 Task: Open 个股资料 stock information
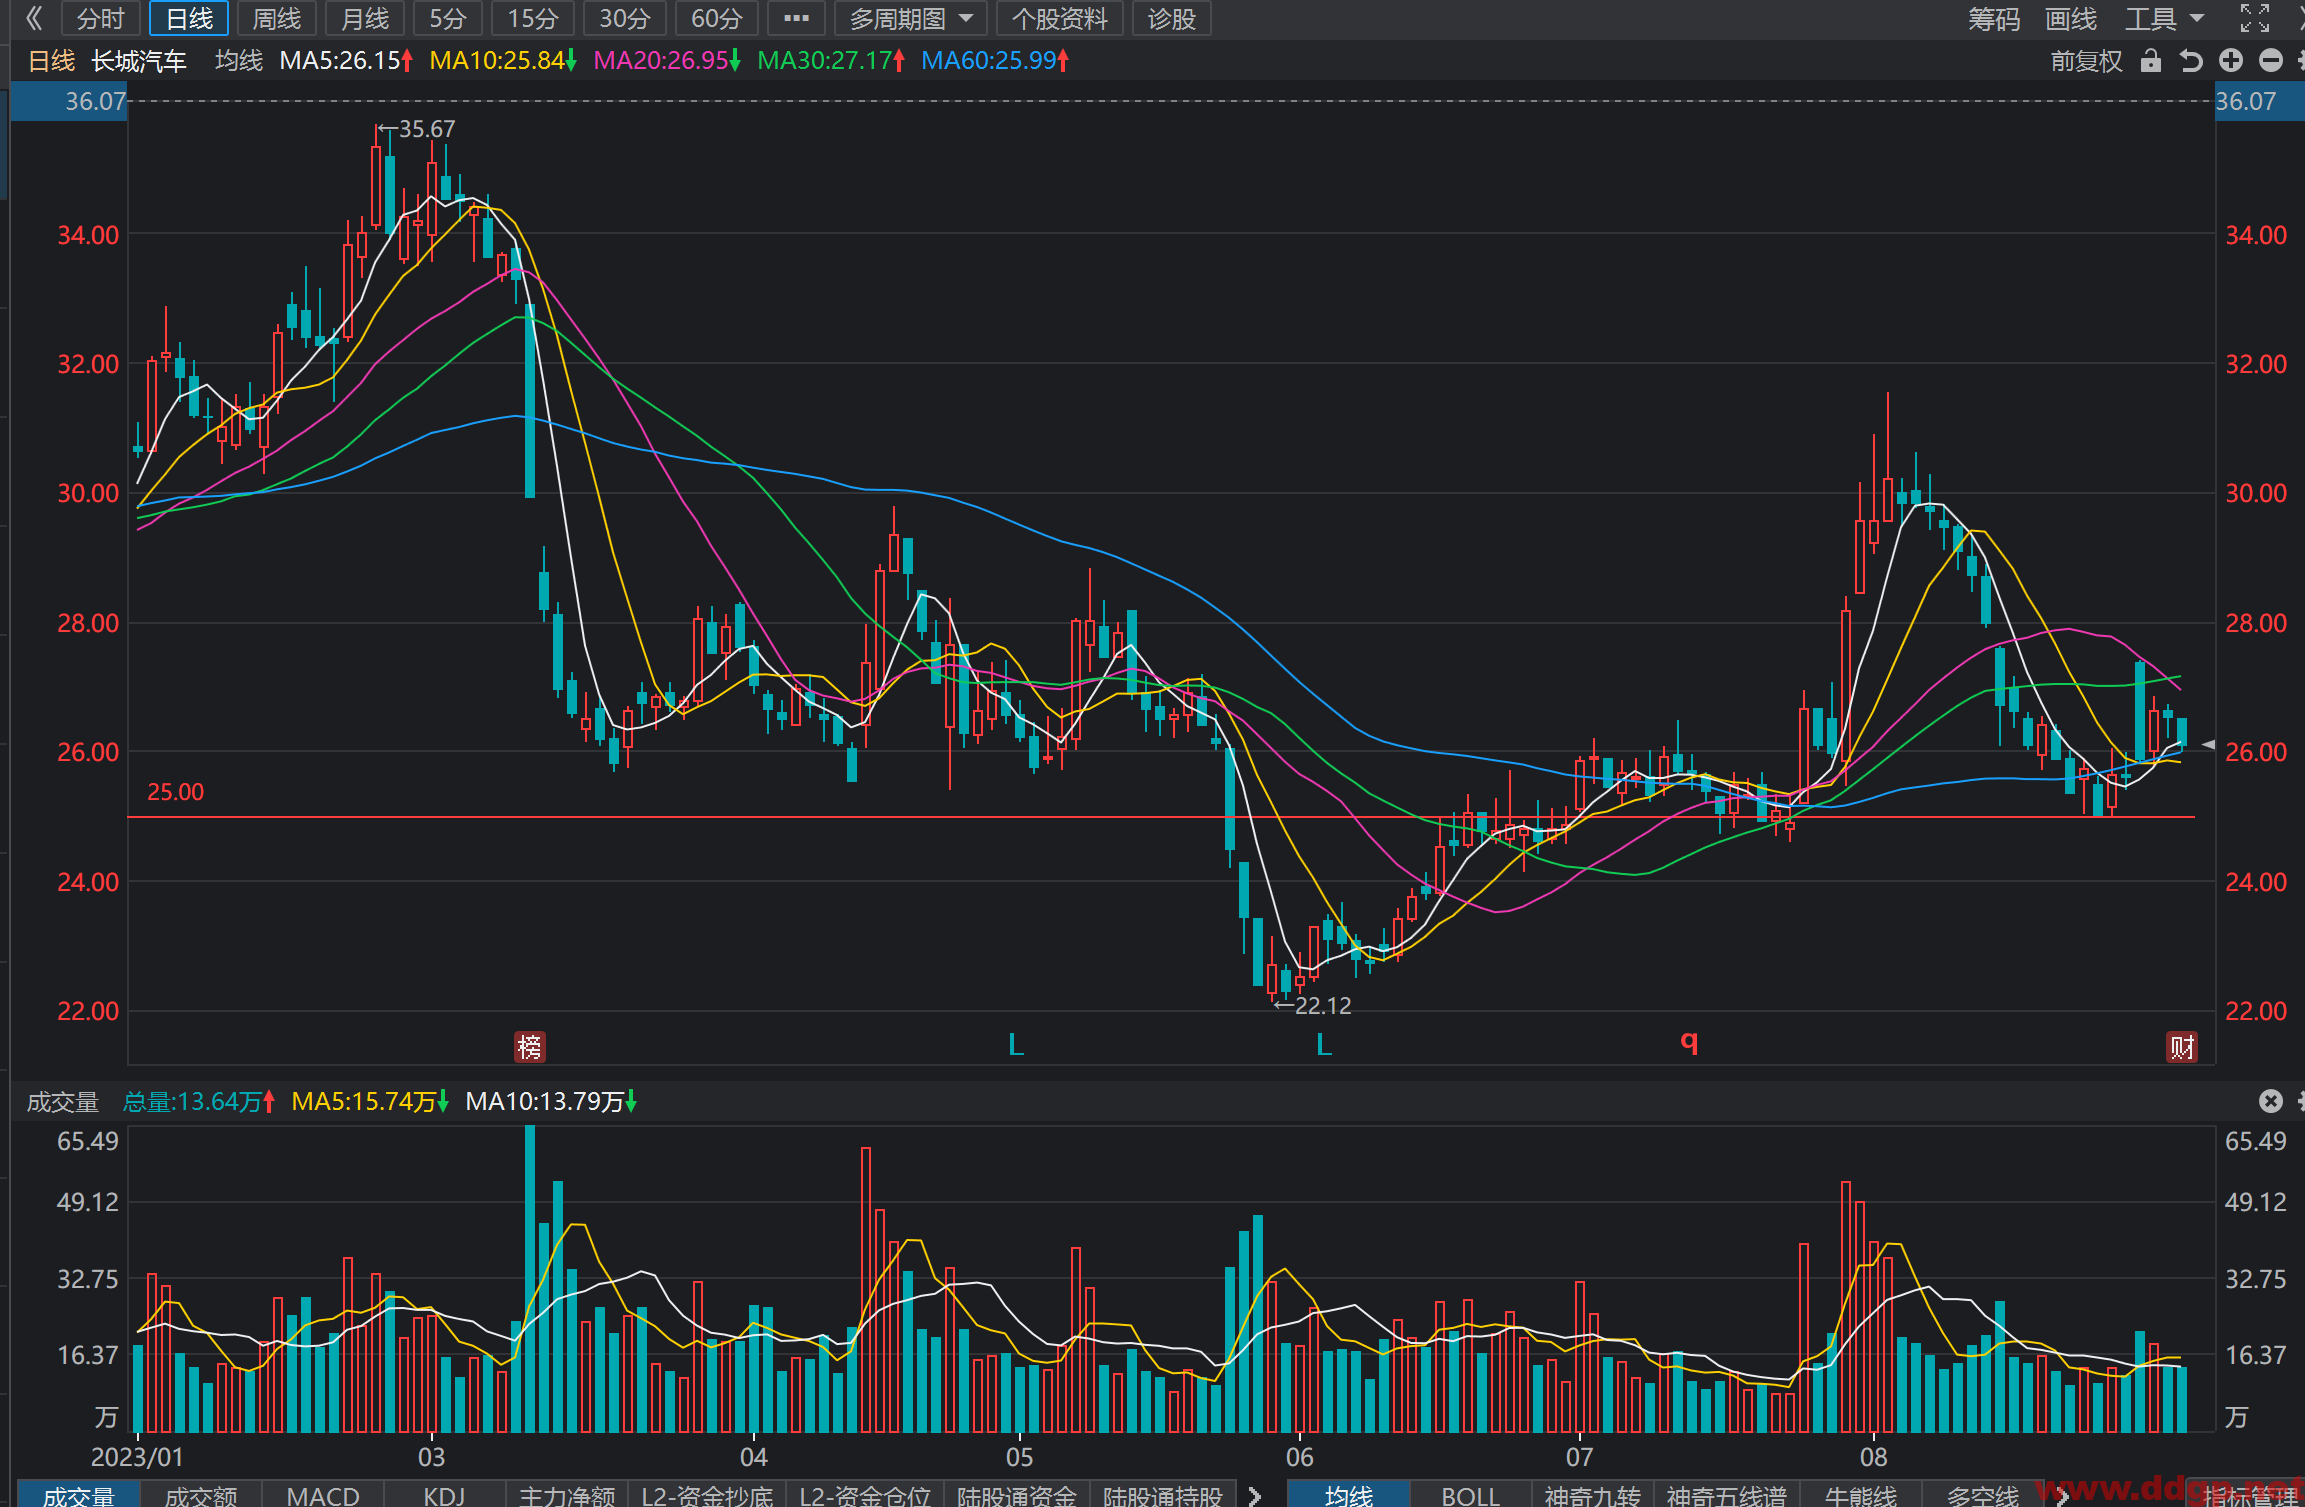(x=1059, y=18)
